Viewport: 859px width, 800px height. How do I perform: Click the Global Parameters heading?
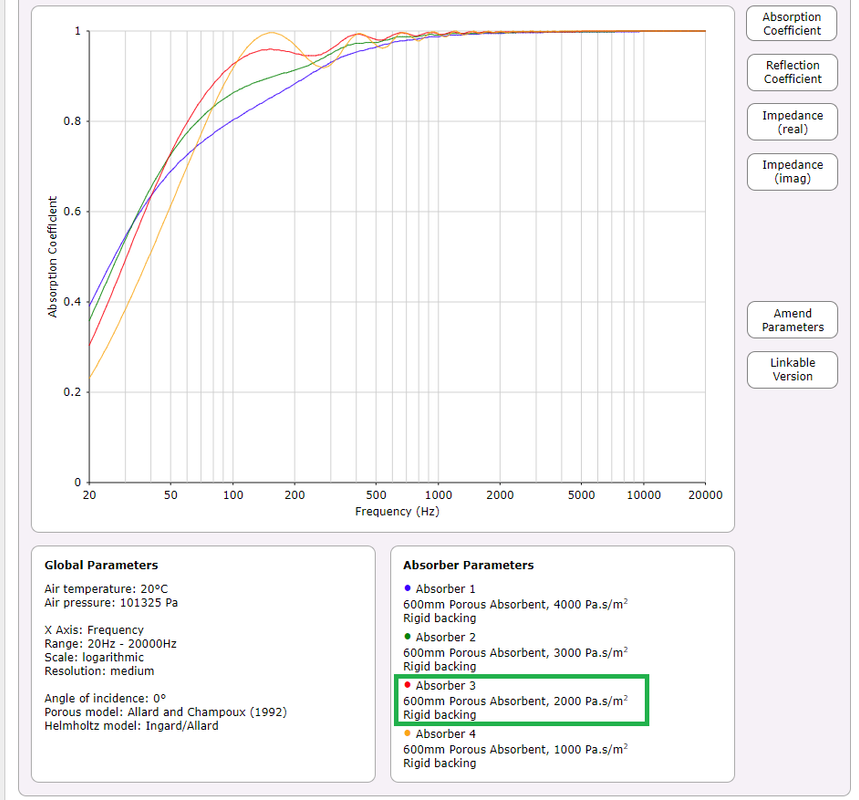101,565
